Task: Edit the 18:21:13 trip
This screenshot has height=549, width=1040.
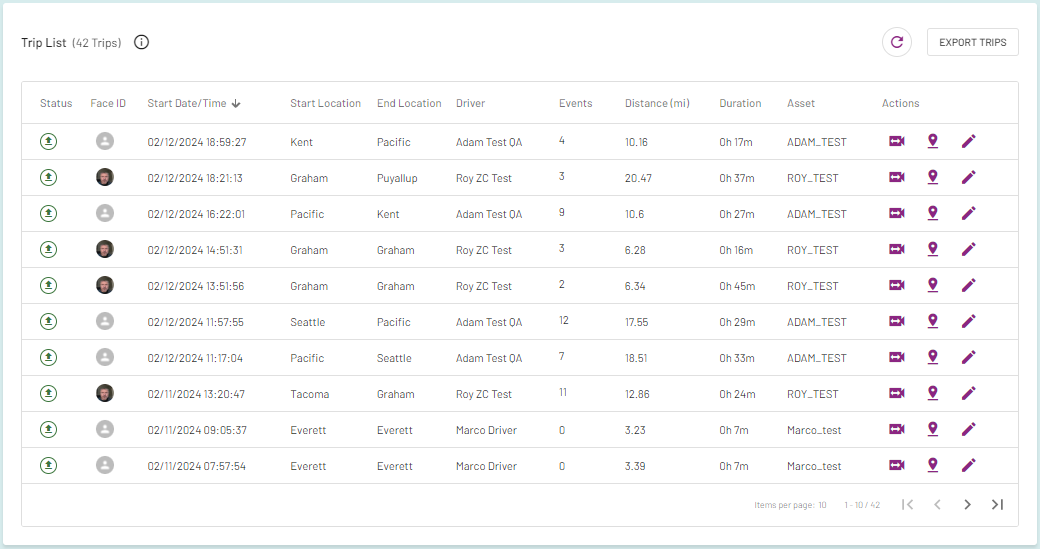Action: click(x=968, y=177)
